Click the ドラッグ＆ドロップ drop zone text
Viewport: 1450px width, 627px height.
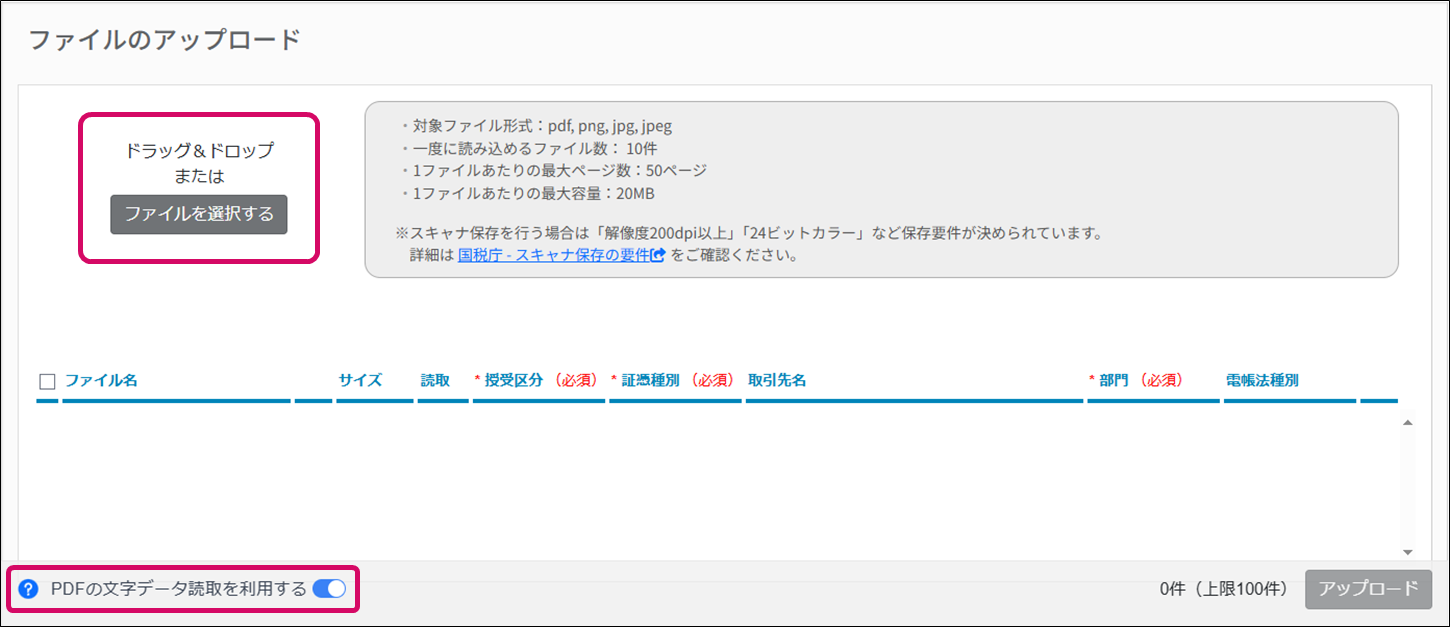[199, 151]
